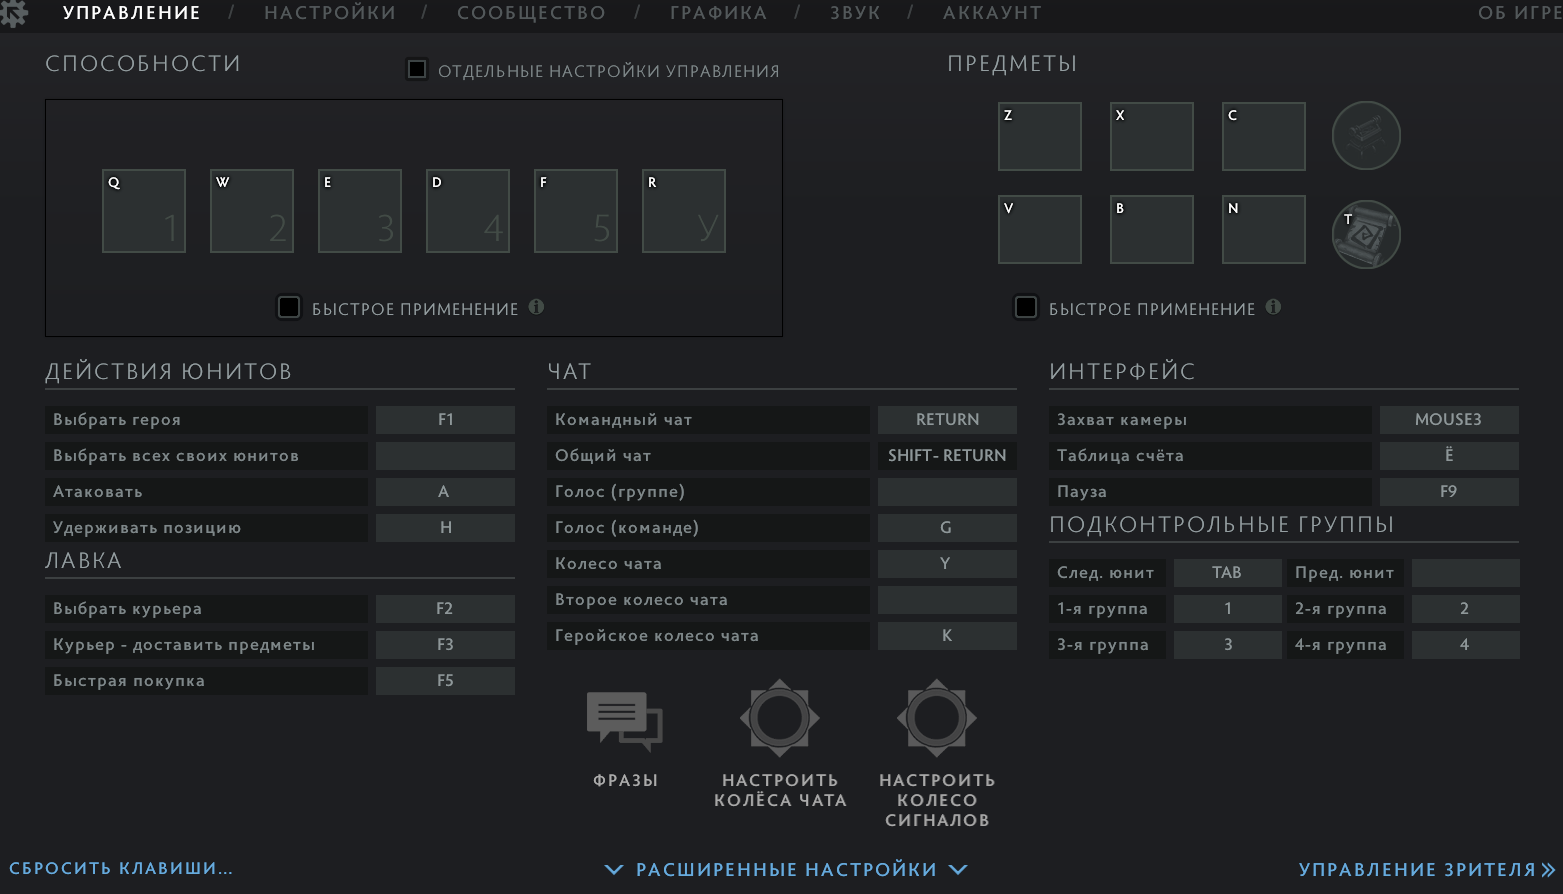
Task: Click info icon beside abilities quick cast
Action: point(537,307)
